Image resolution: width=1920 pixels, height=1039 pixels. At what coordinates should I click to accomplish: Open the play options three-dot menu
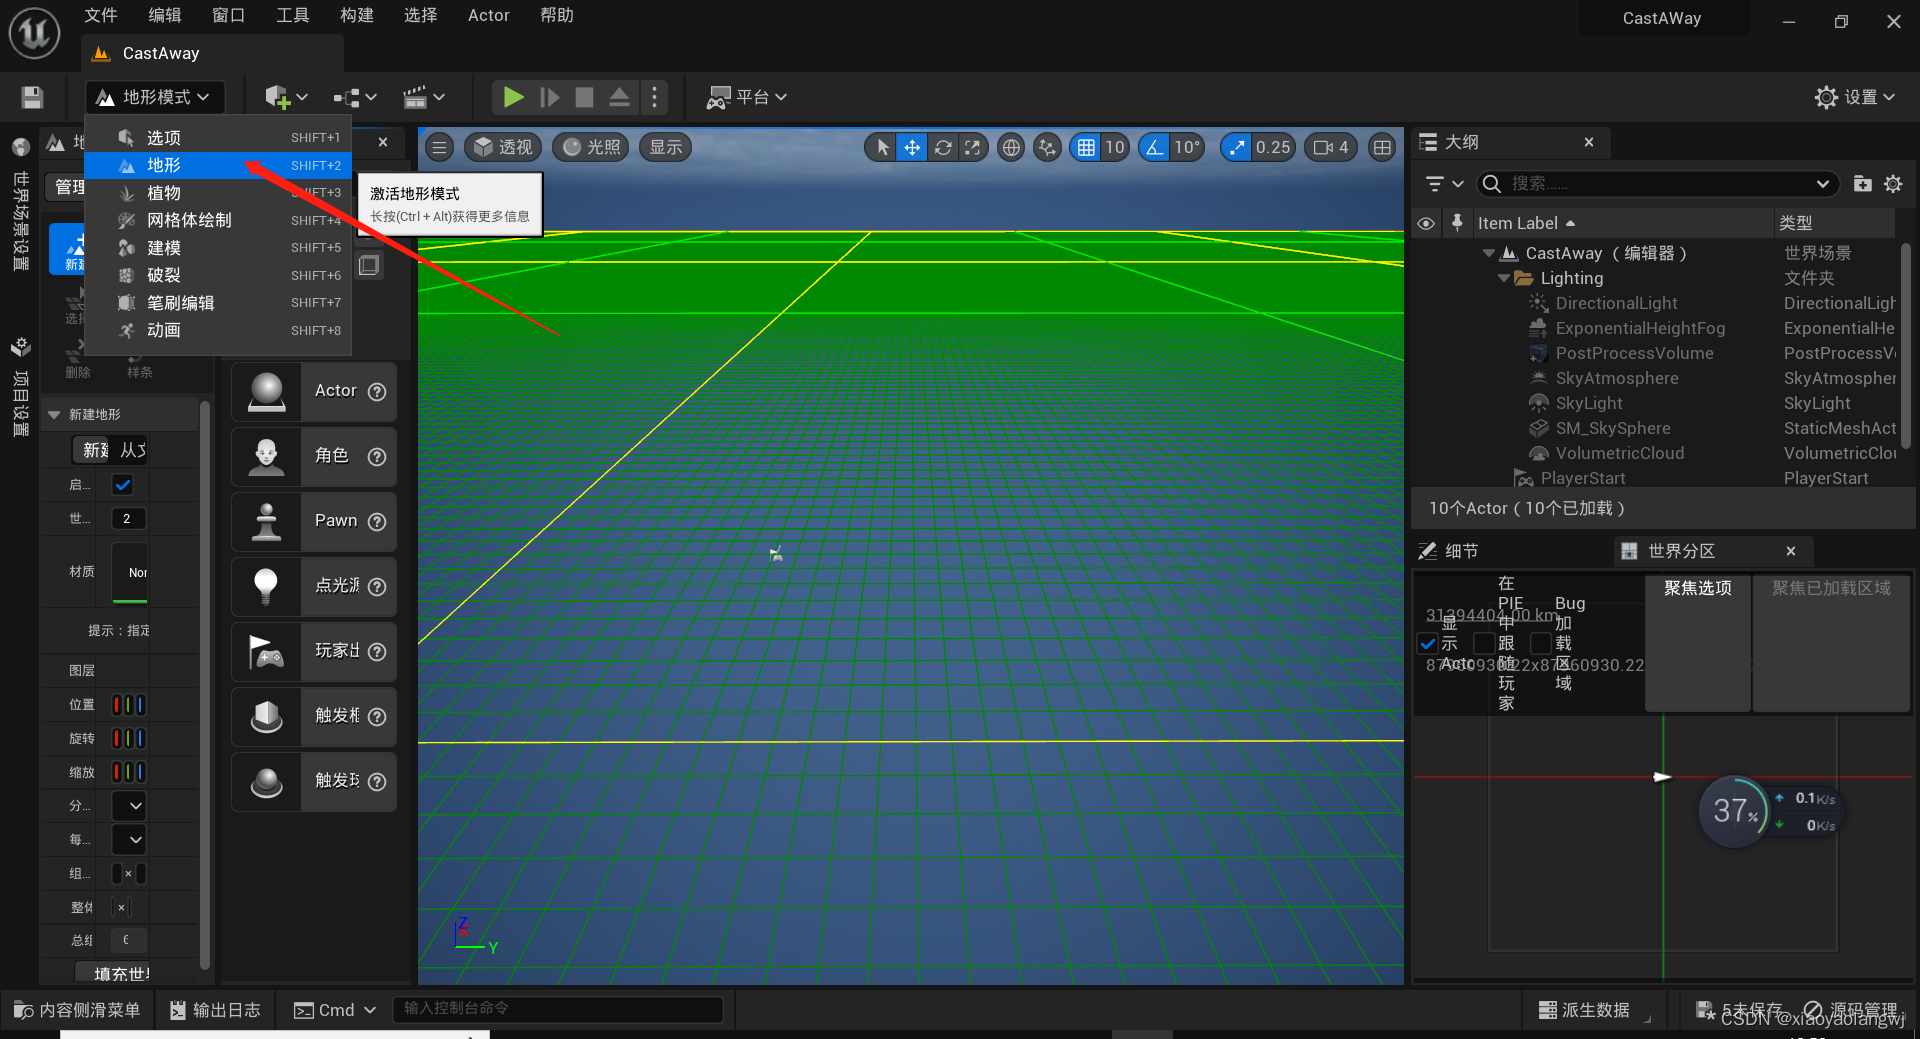(x=655, y=97)
